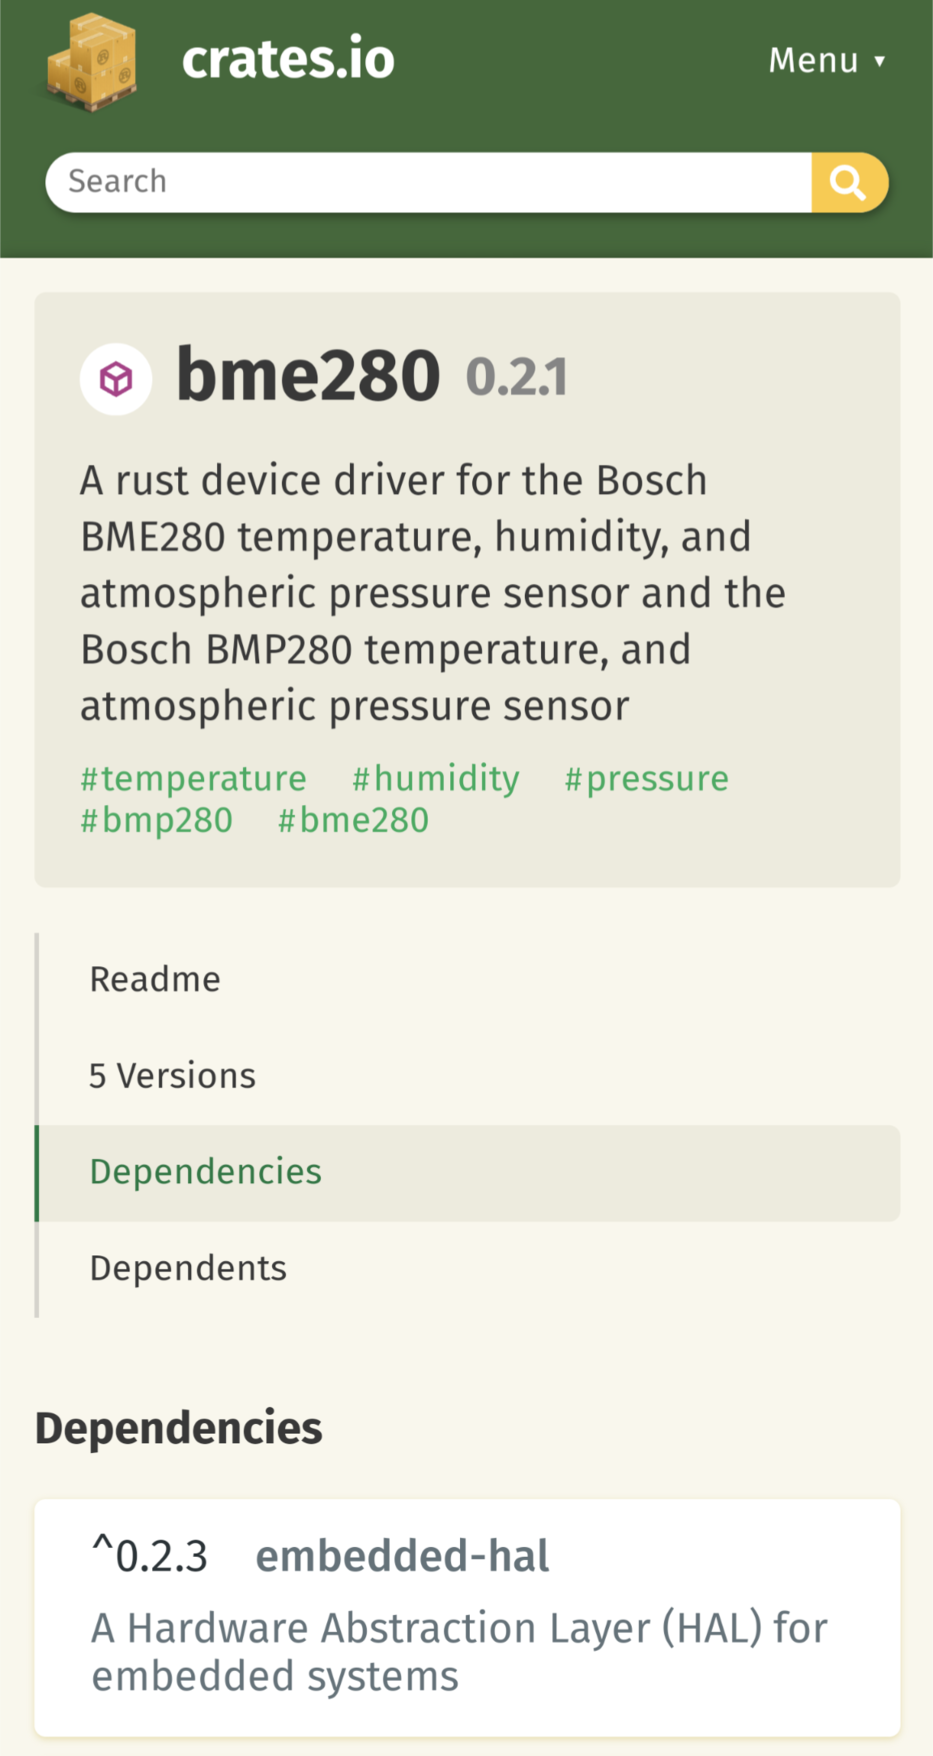Open the #bmp280 keyword tag
The width and height of the screenshot is (933, 1756).
(157, 820)
